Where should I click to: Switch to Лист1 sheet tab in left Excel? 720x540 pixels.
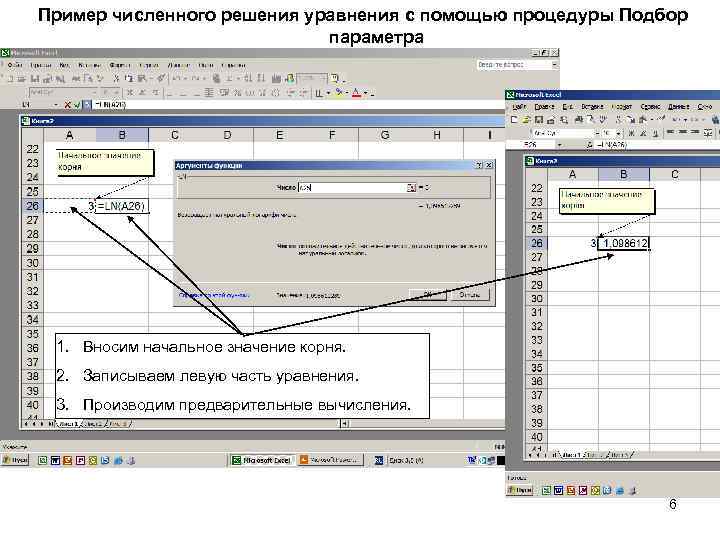coord(69,424)
